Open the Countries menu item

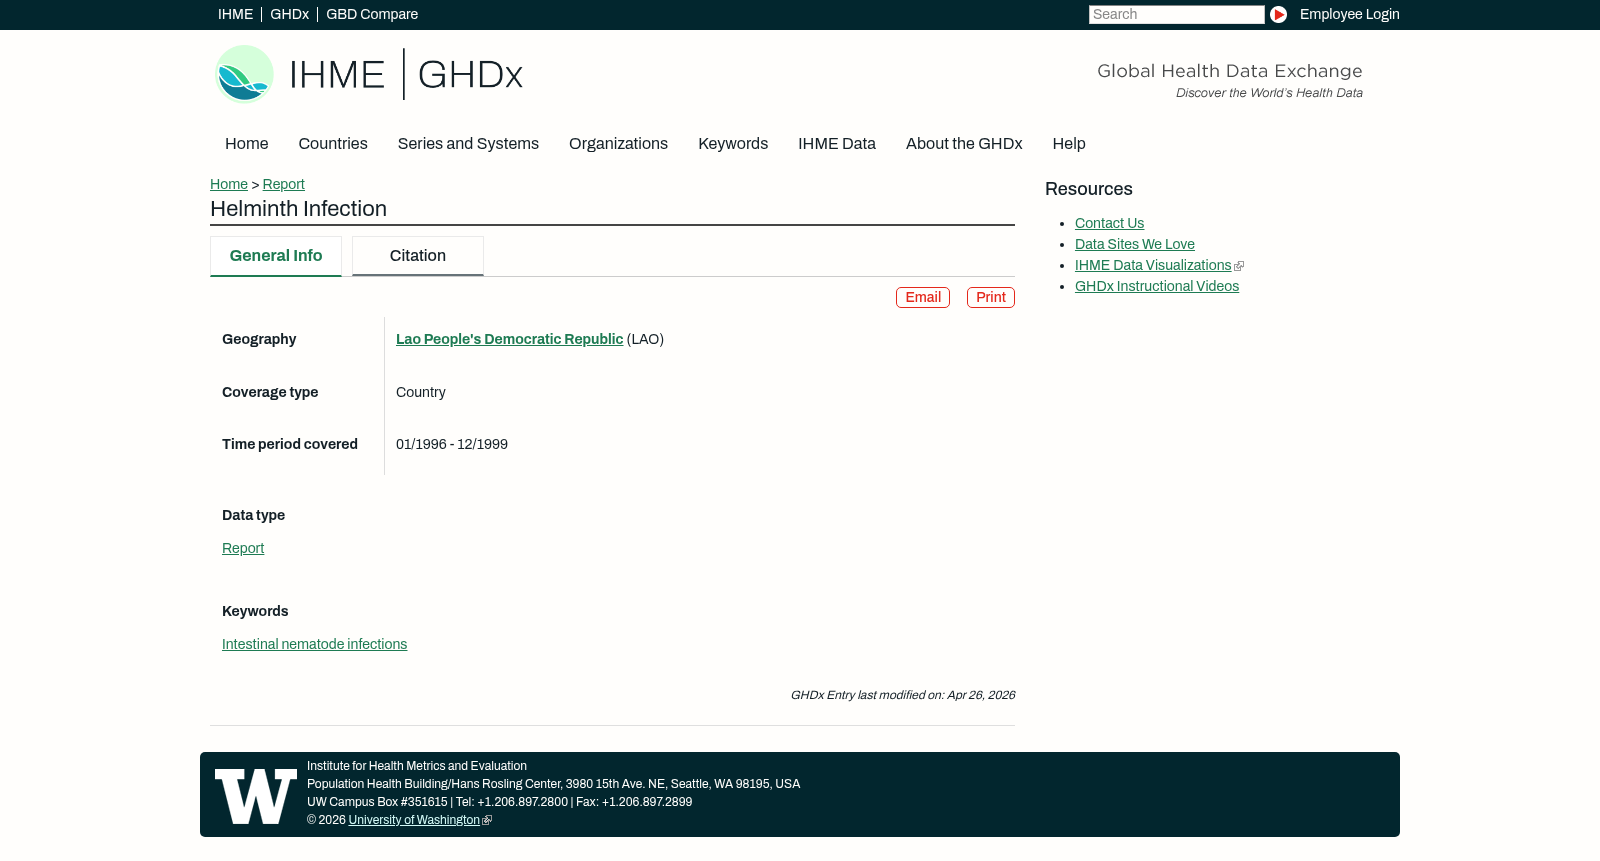tap(333, 144)
